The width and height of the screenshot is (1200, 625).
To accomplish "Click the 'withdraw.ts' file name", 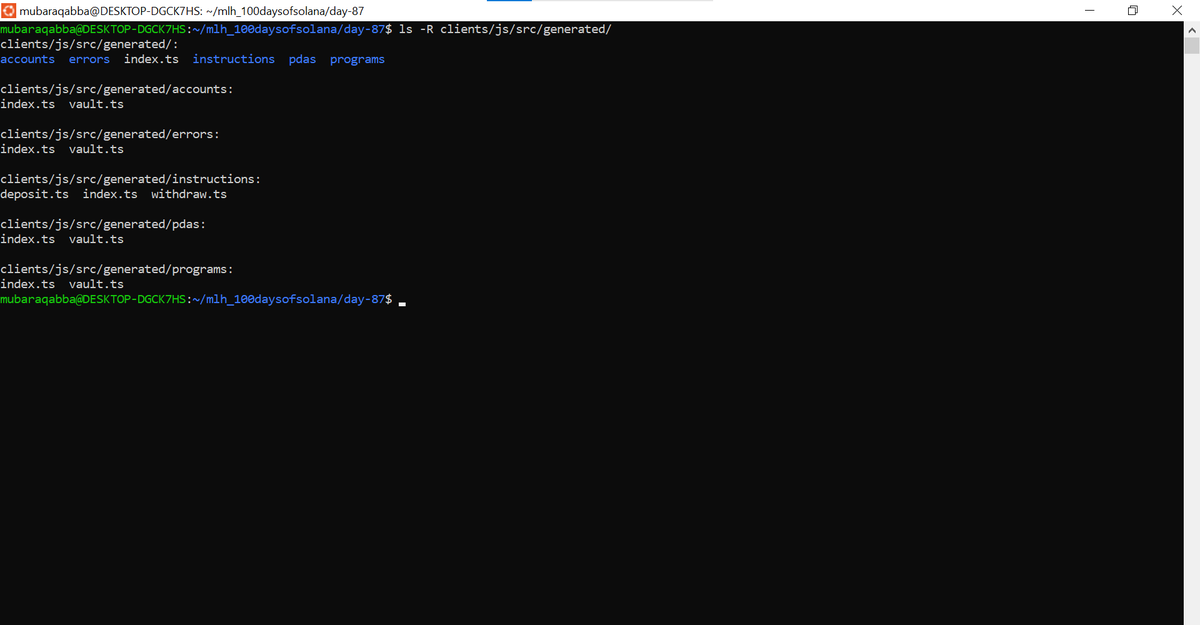I will [189, 194].
